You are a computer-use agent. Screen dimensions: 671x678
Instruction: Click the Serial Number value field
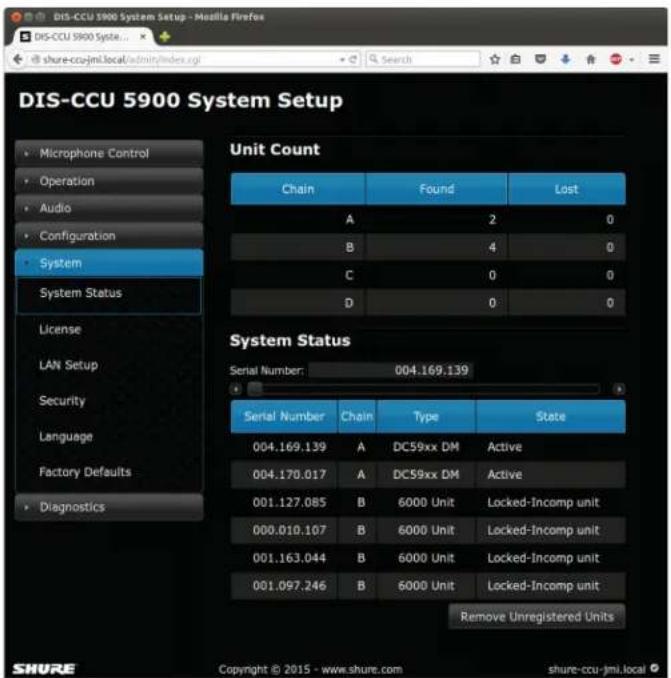pos(391,370)
